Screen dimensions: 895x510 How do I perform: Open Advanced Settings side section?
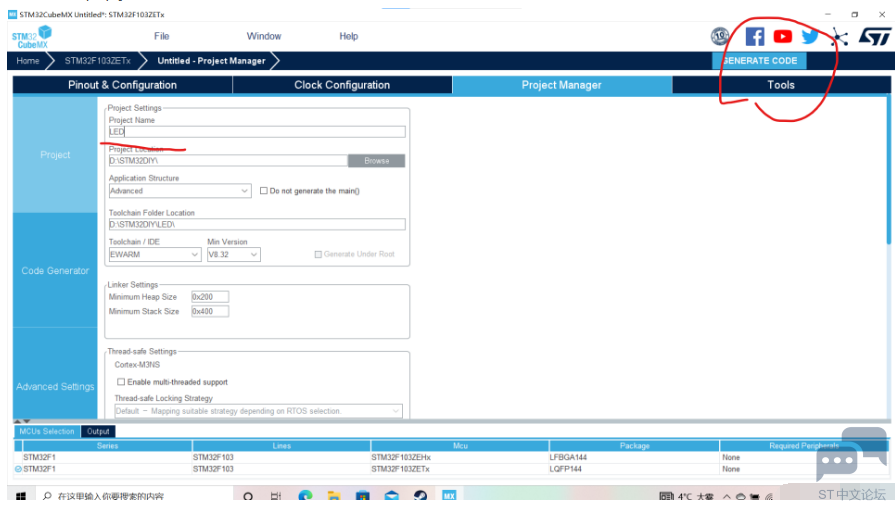[55, 387]
